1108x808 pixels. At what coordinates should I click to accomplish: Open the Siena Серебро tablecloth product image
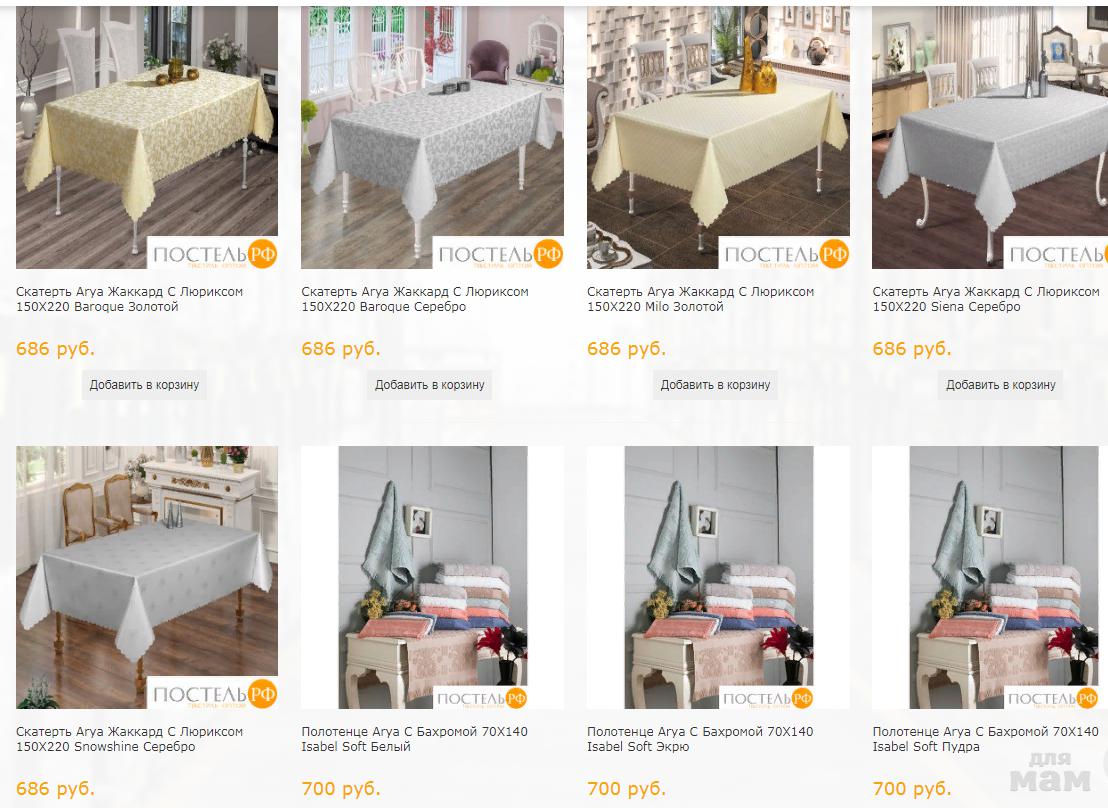[990, 138]
